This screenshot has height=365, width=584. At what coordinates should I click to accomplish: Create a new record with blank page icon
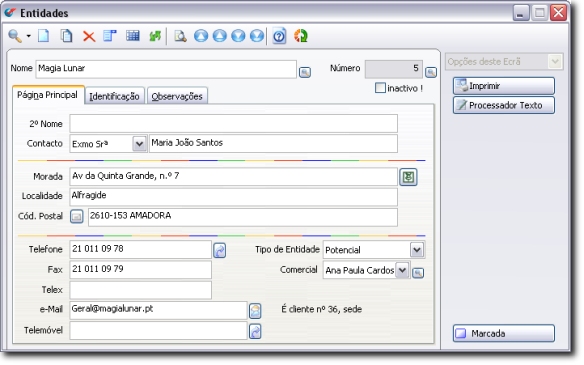[44, 36]
